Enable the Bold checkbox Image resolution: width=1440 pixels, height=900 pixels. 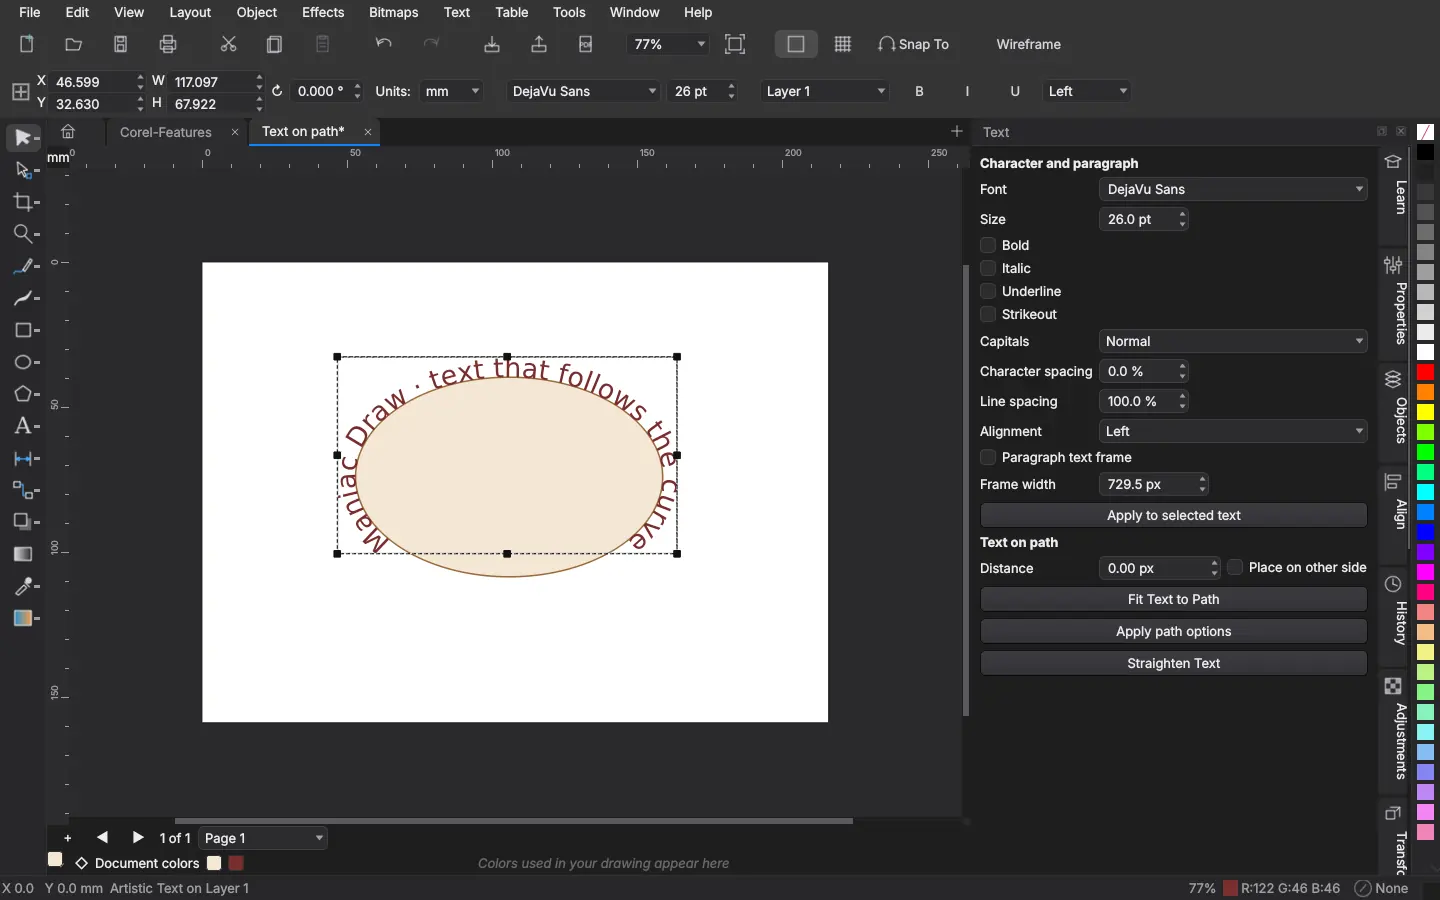click(x=988, y=245)
